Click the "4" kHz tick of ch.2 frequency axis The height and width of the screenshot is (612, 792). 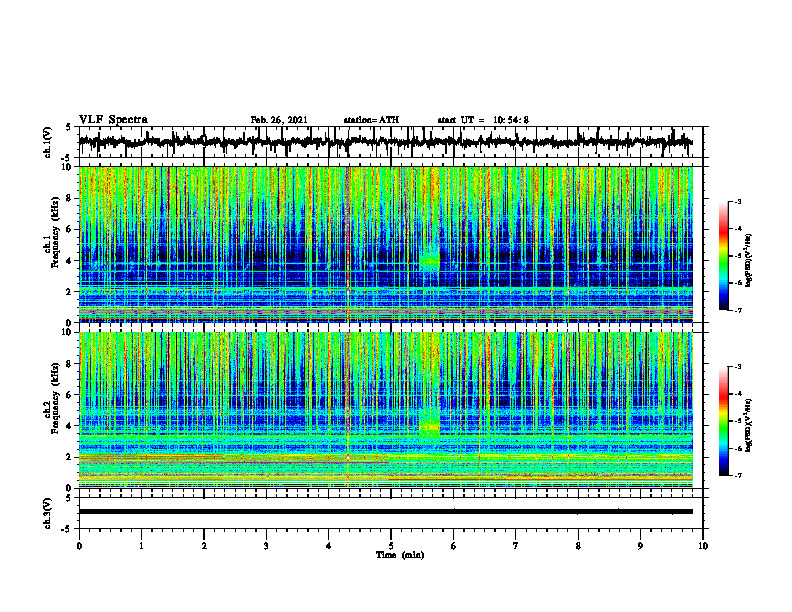(70, 426)
